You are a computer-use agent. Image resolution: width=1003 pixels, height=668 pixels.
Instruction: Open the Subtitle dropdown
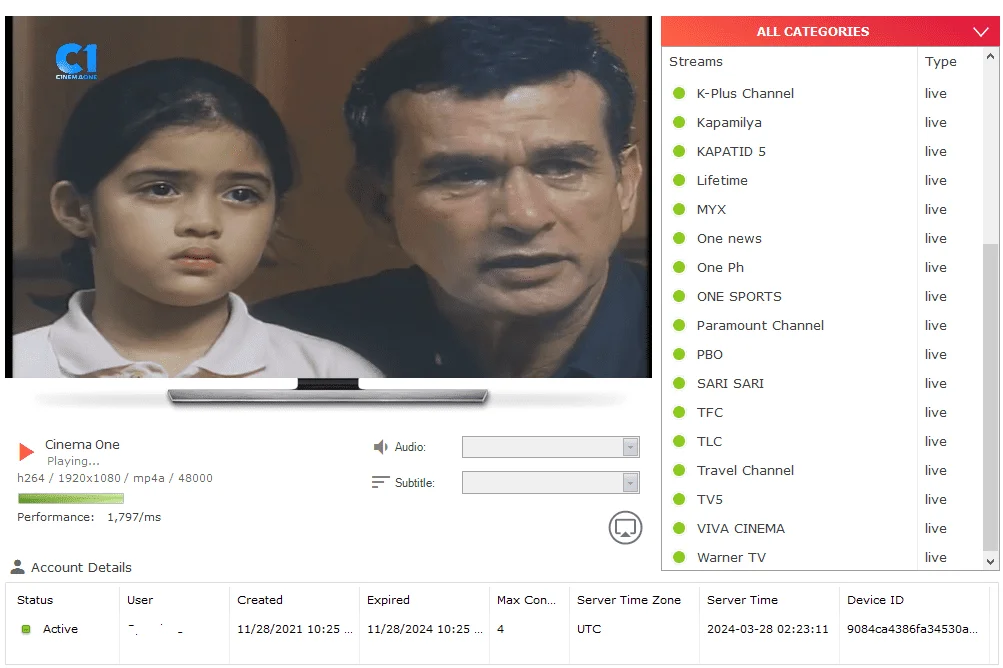(551, 482)
